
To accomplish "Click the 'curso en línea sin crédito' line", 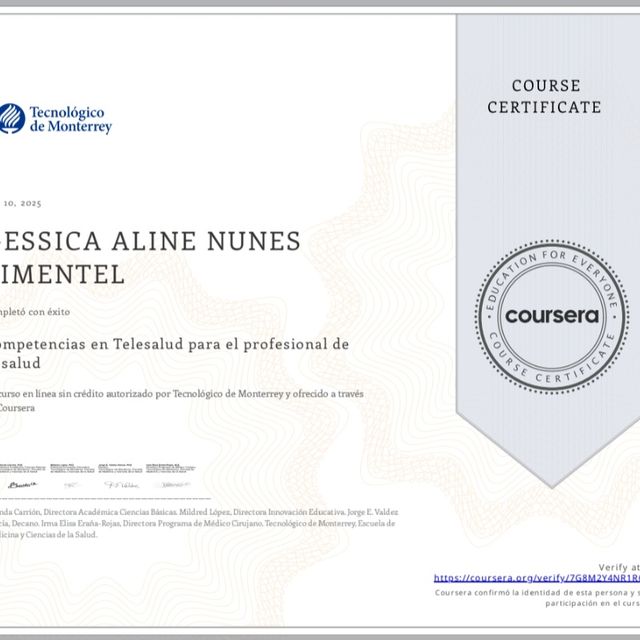I will click(x=182, y=394).
